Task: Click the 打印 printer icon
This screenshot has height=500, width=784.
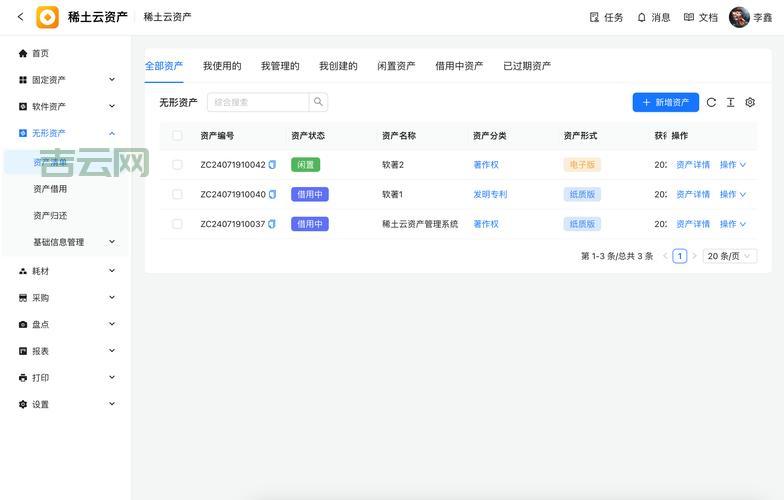Action: pyautogui.click(x=22, y=378)
